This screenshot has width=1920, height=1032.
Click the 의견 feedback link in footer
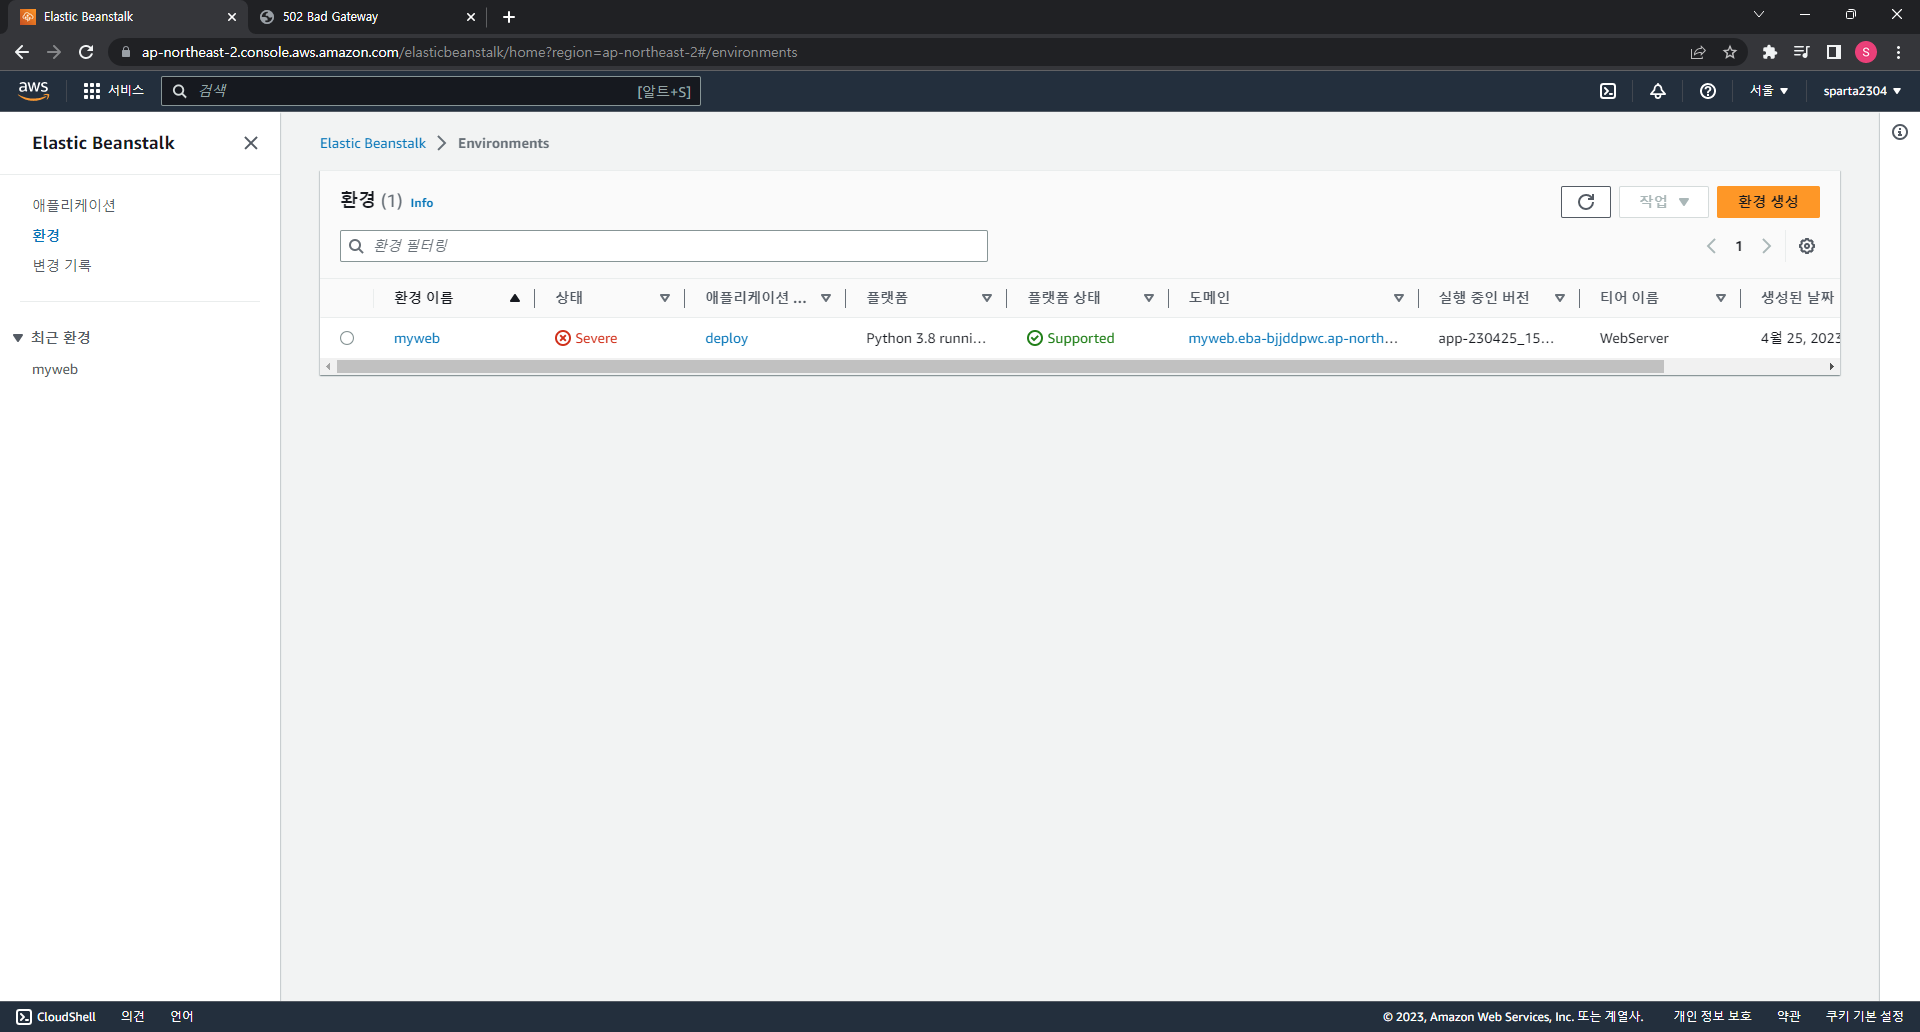pyautogui.click(x=133, y=1017)
